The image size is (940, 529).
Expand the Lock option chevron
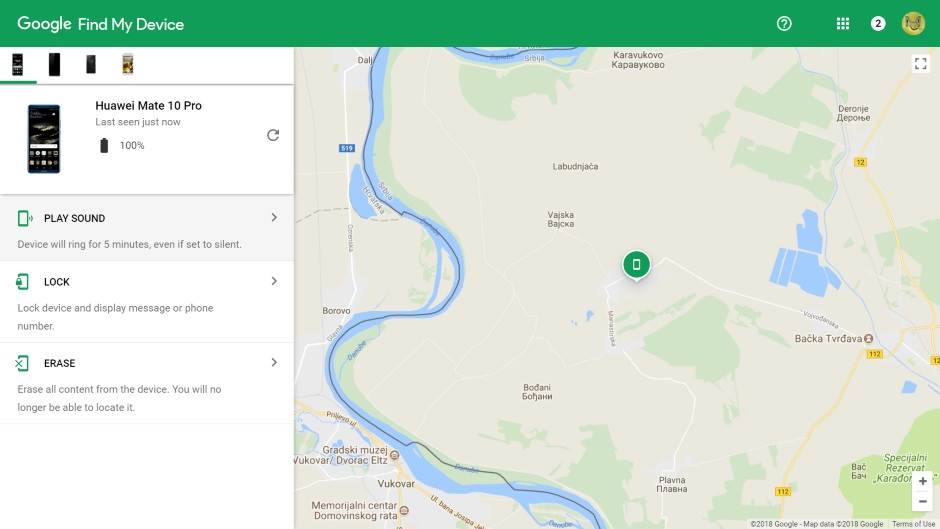[x=274, y=282]
